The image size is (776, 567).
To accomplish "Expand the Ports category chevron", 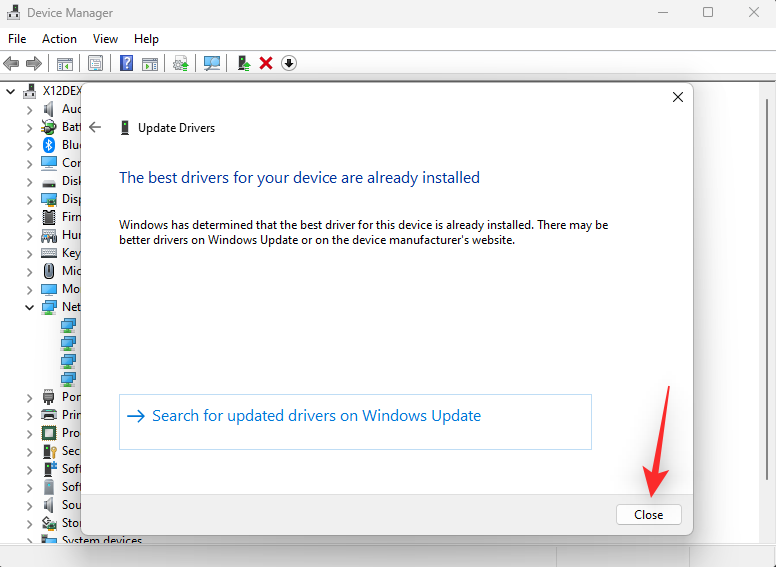I will click(x=29, y=397).
